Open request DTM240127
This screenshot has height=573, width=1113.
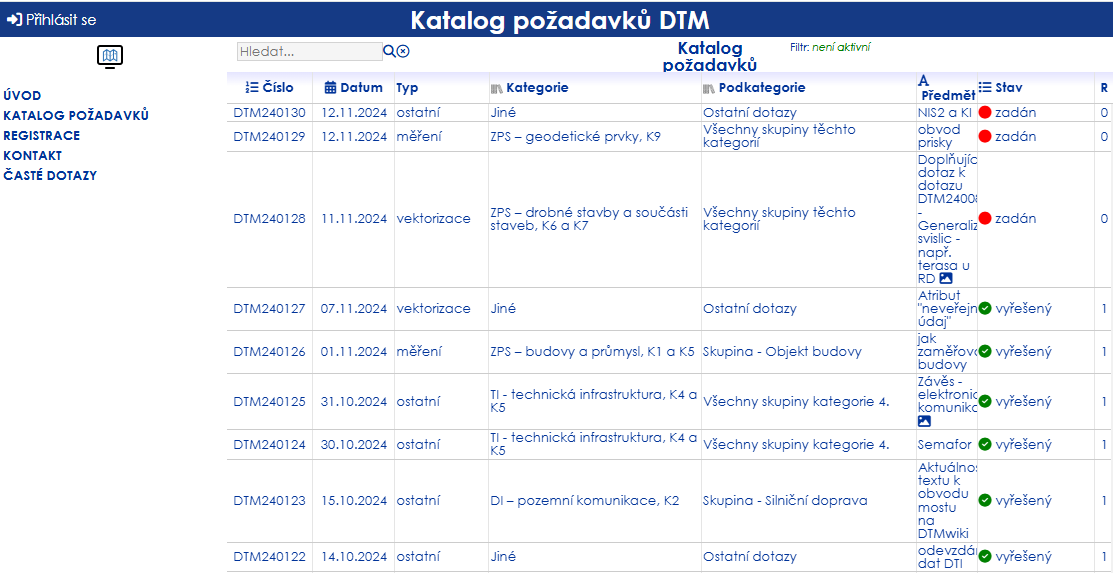click(x=270, y=309)
